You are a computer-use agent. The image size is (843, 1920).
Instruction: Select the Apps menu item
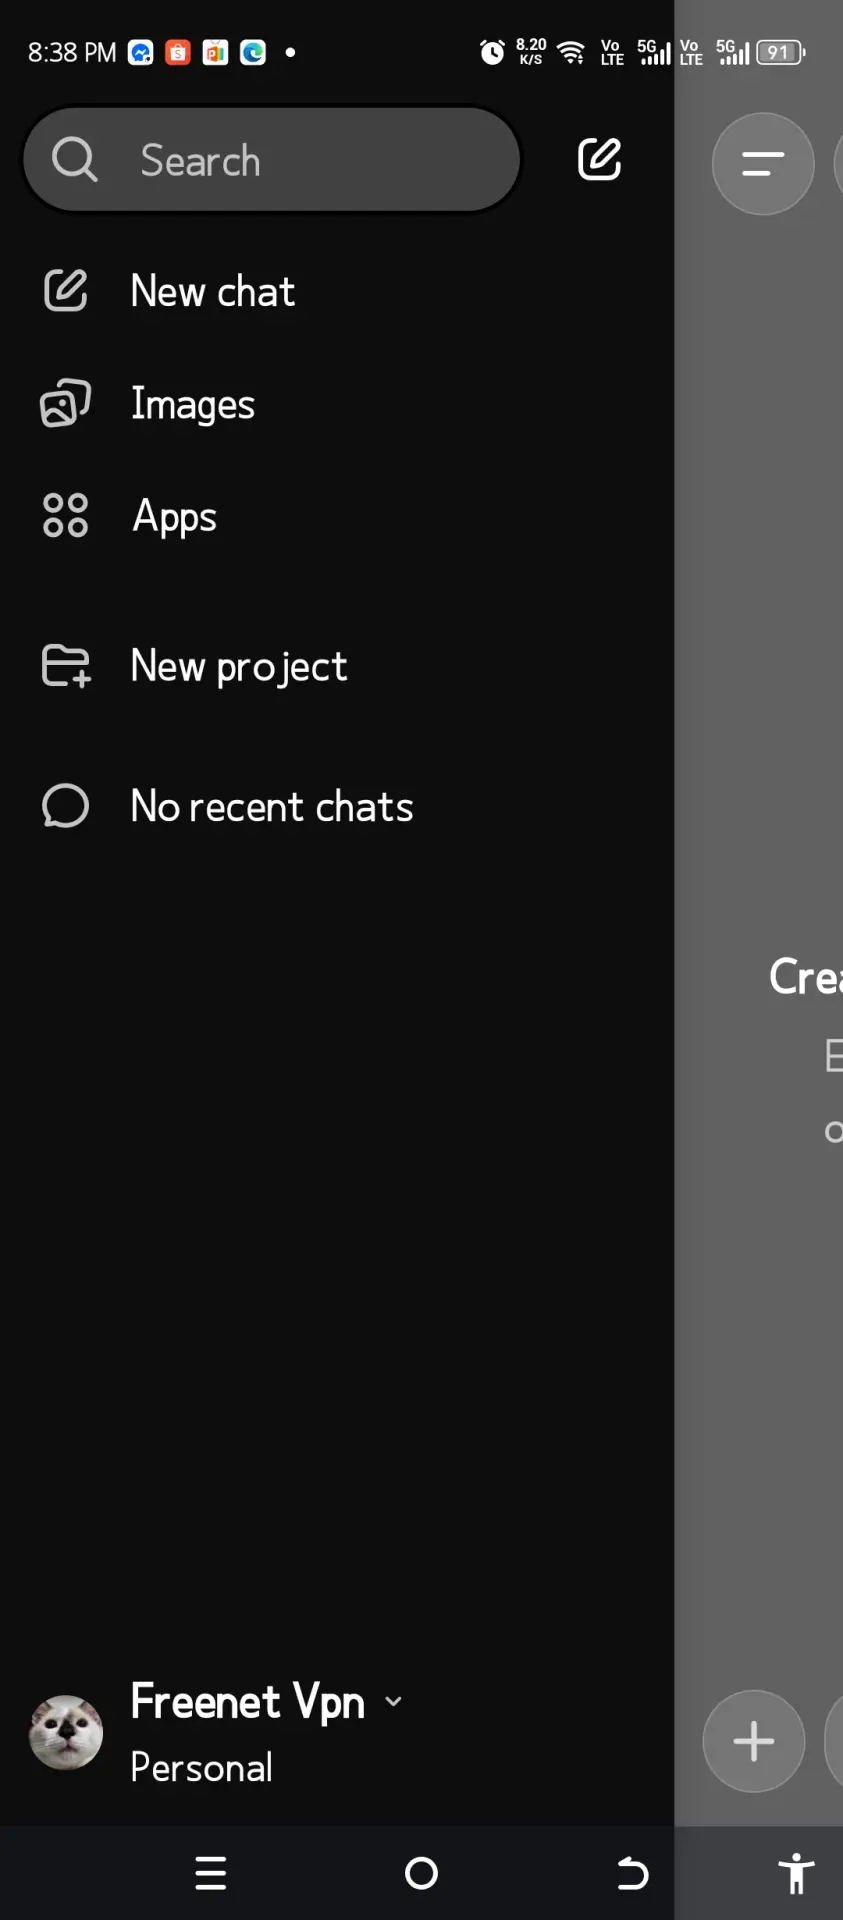pyautogui.click(x=174, y=517)
